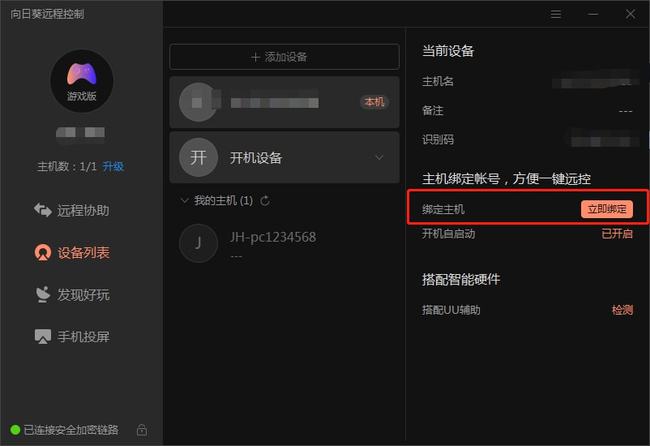Image resolution: width=650 pixels, height=446 pixels.
Task: Select the local device marked 本机
Action: click(284, 102)
